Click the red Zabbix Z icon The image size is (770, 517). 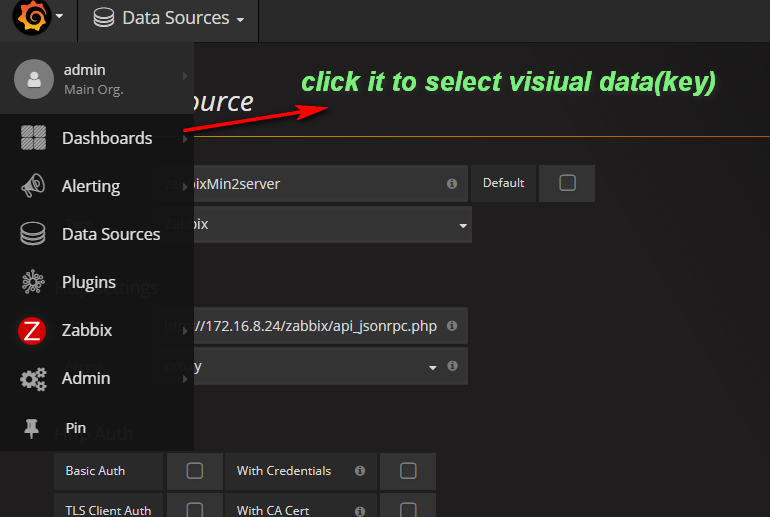coord(32,330)
